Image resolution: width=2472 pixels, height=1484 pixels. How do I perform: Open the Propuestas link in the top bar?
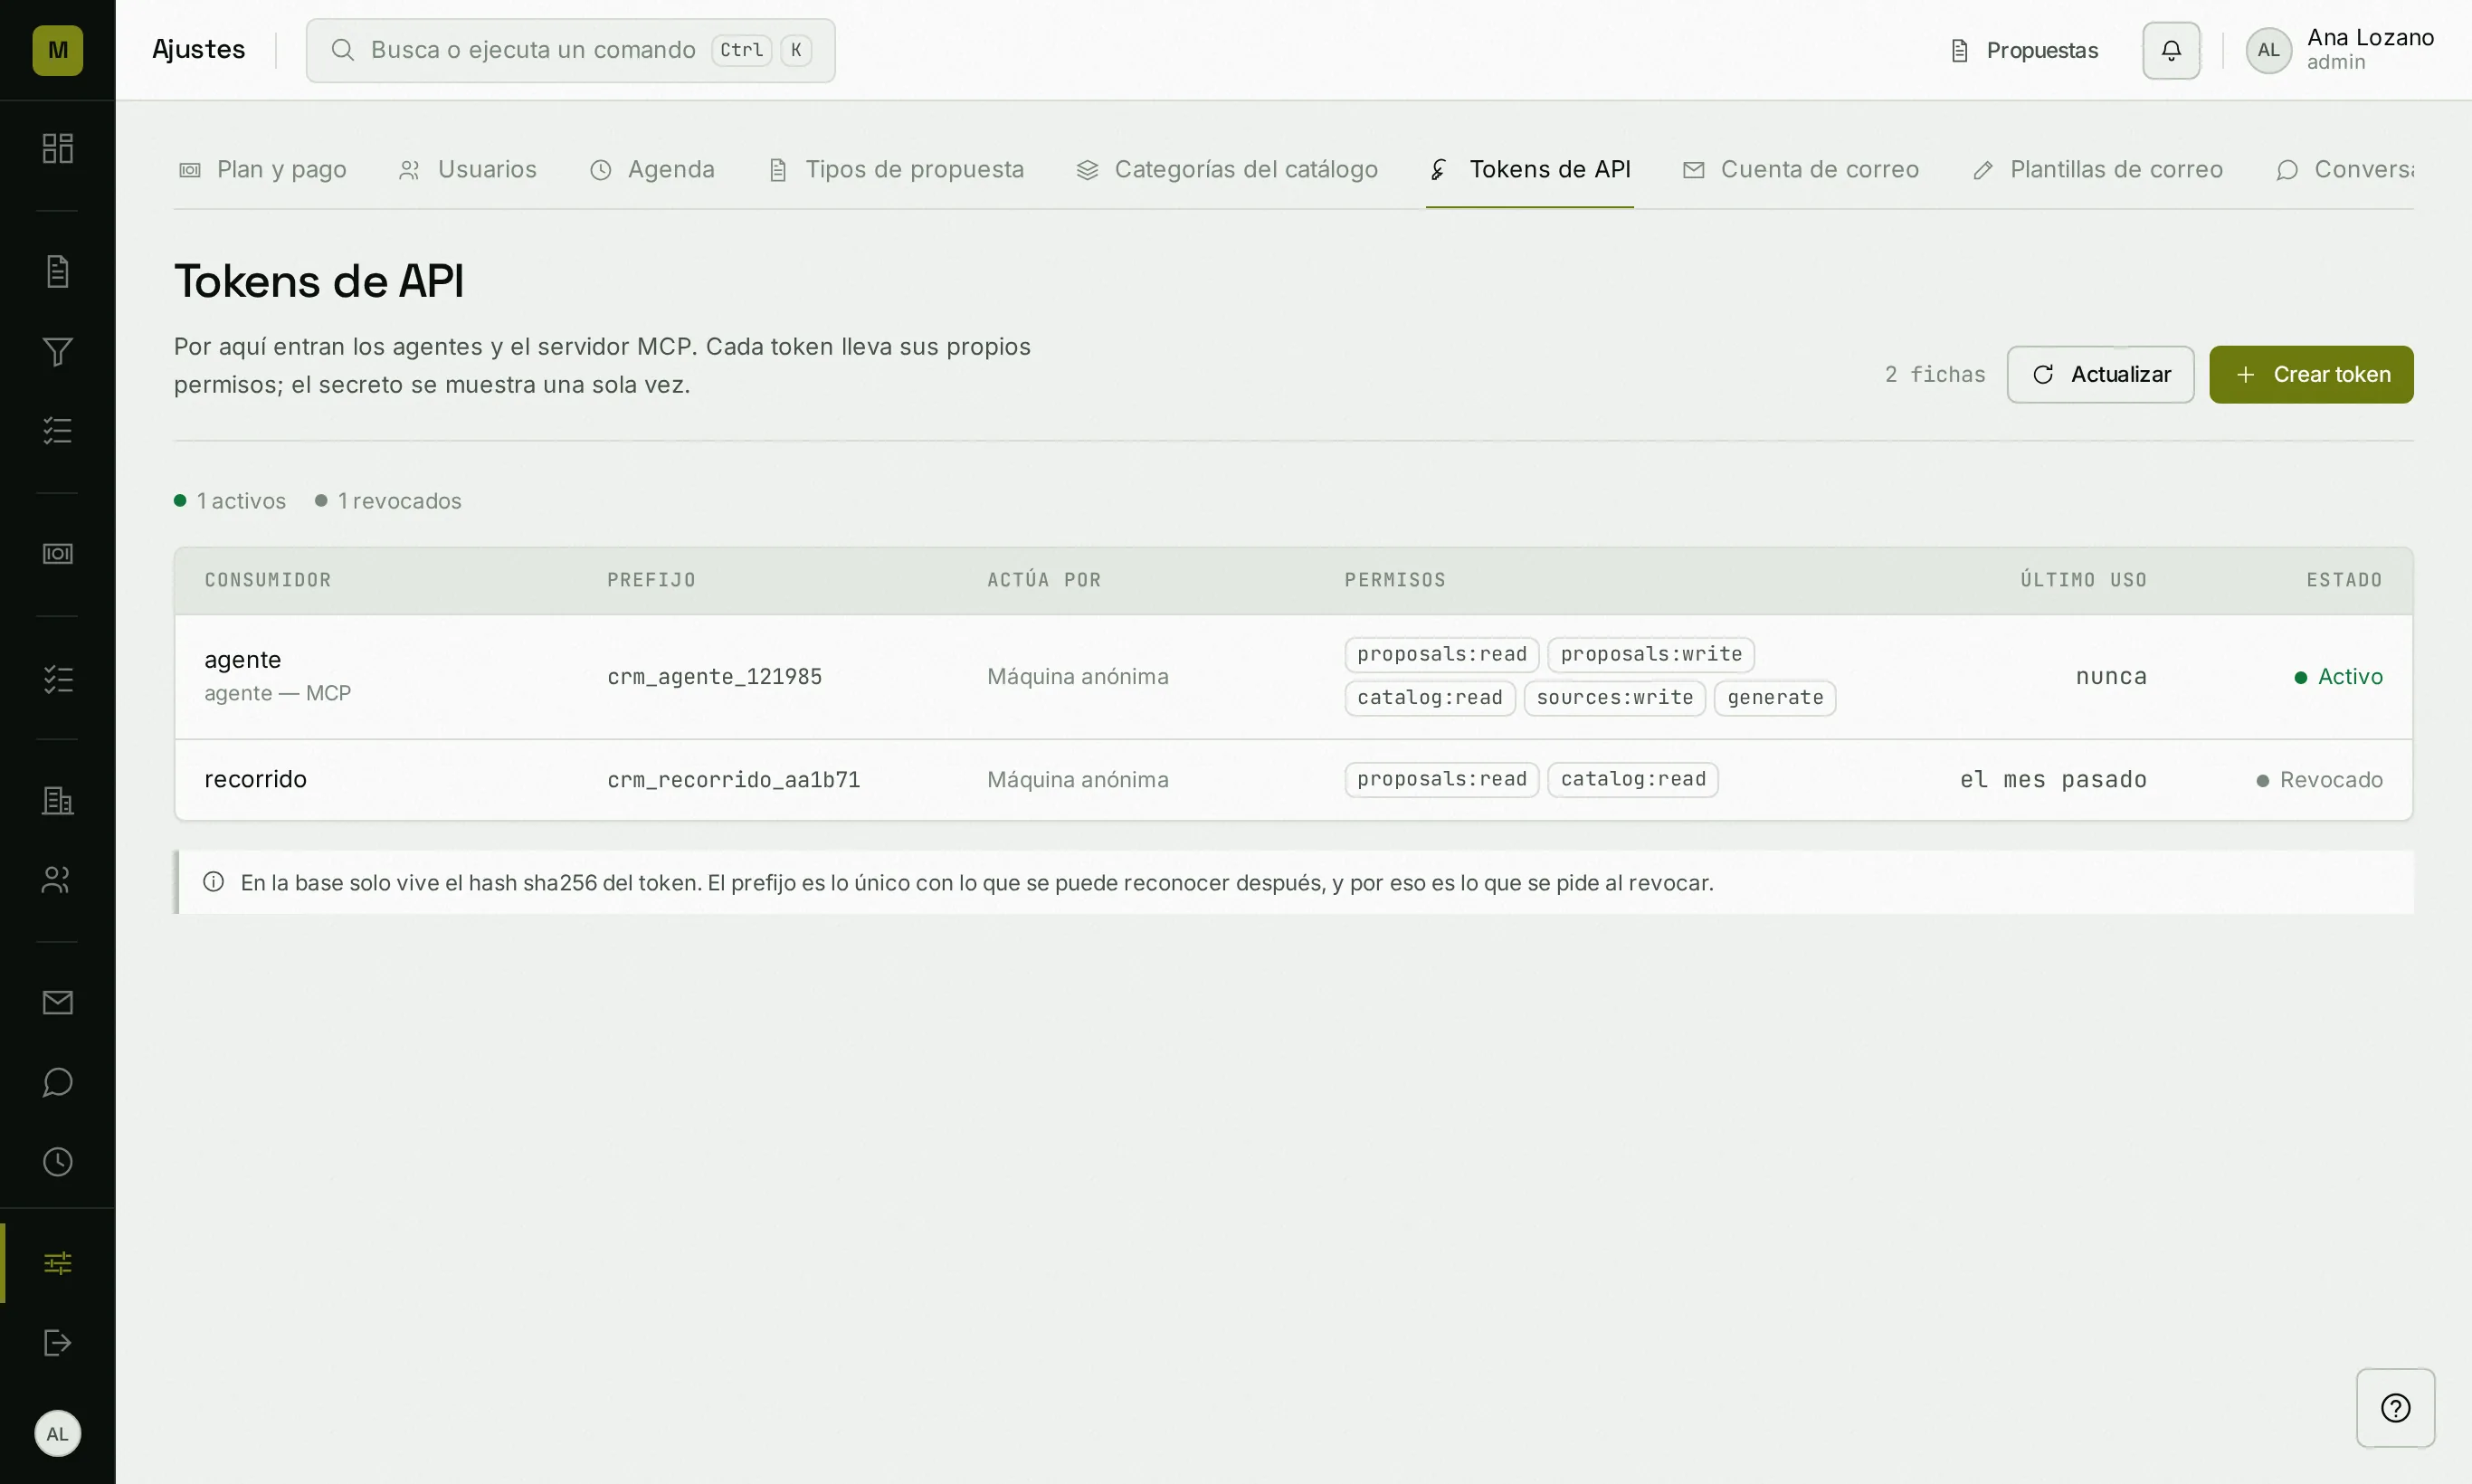(x=2024, y=50)
